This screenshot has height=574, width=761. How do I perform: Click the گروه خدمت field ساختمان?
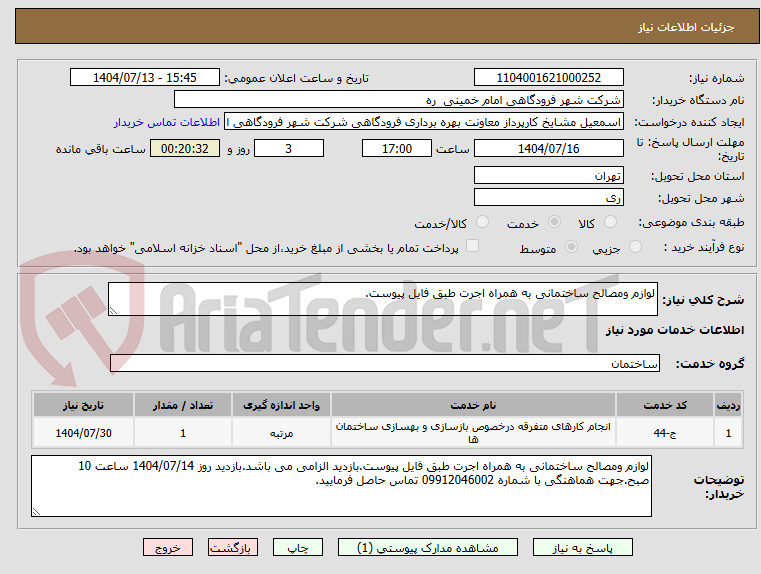point(385,363)
